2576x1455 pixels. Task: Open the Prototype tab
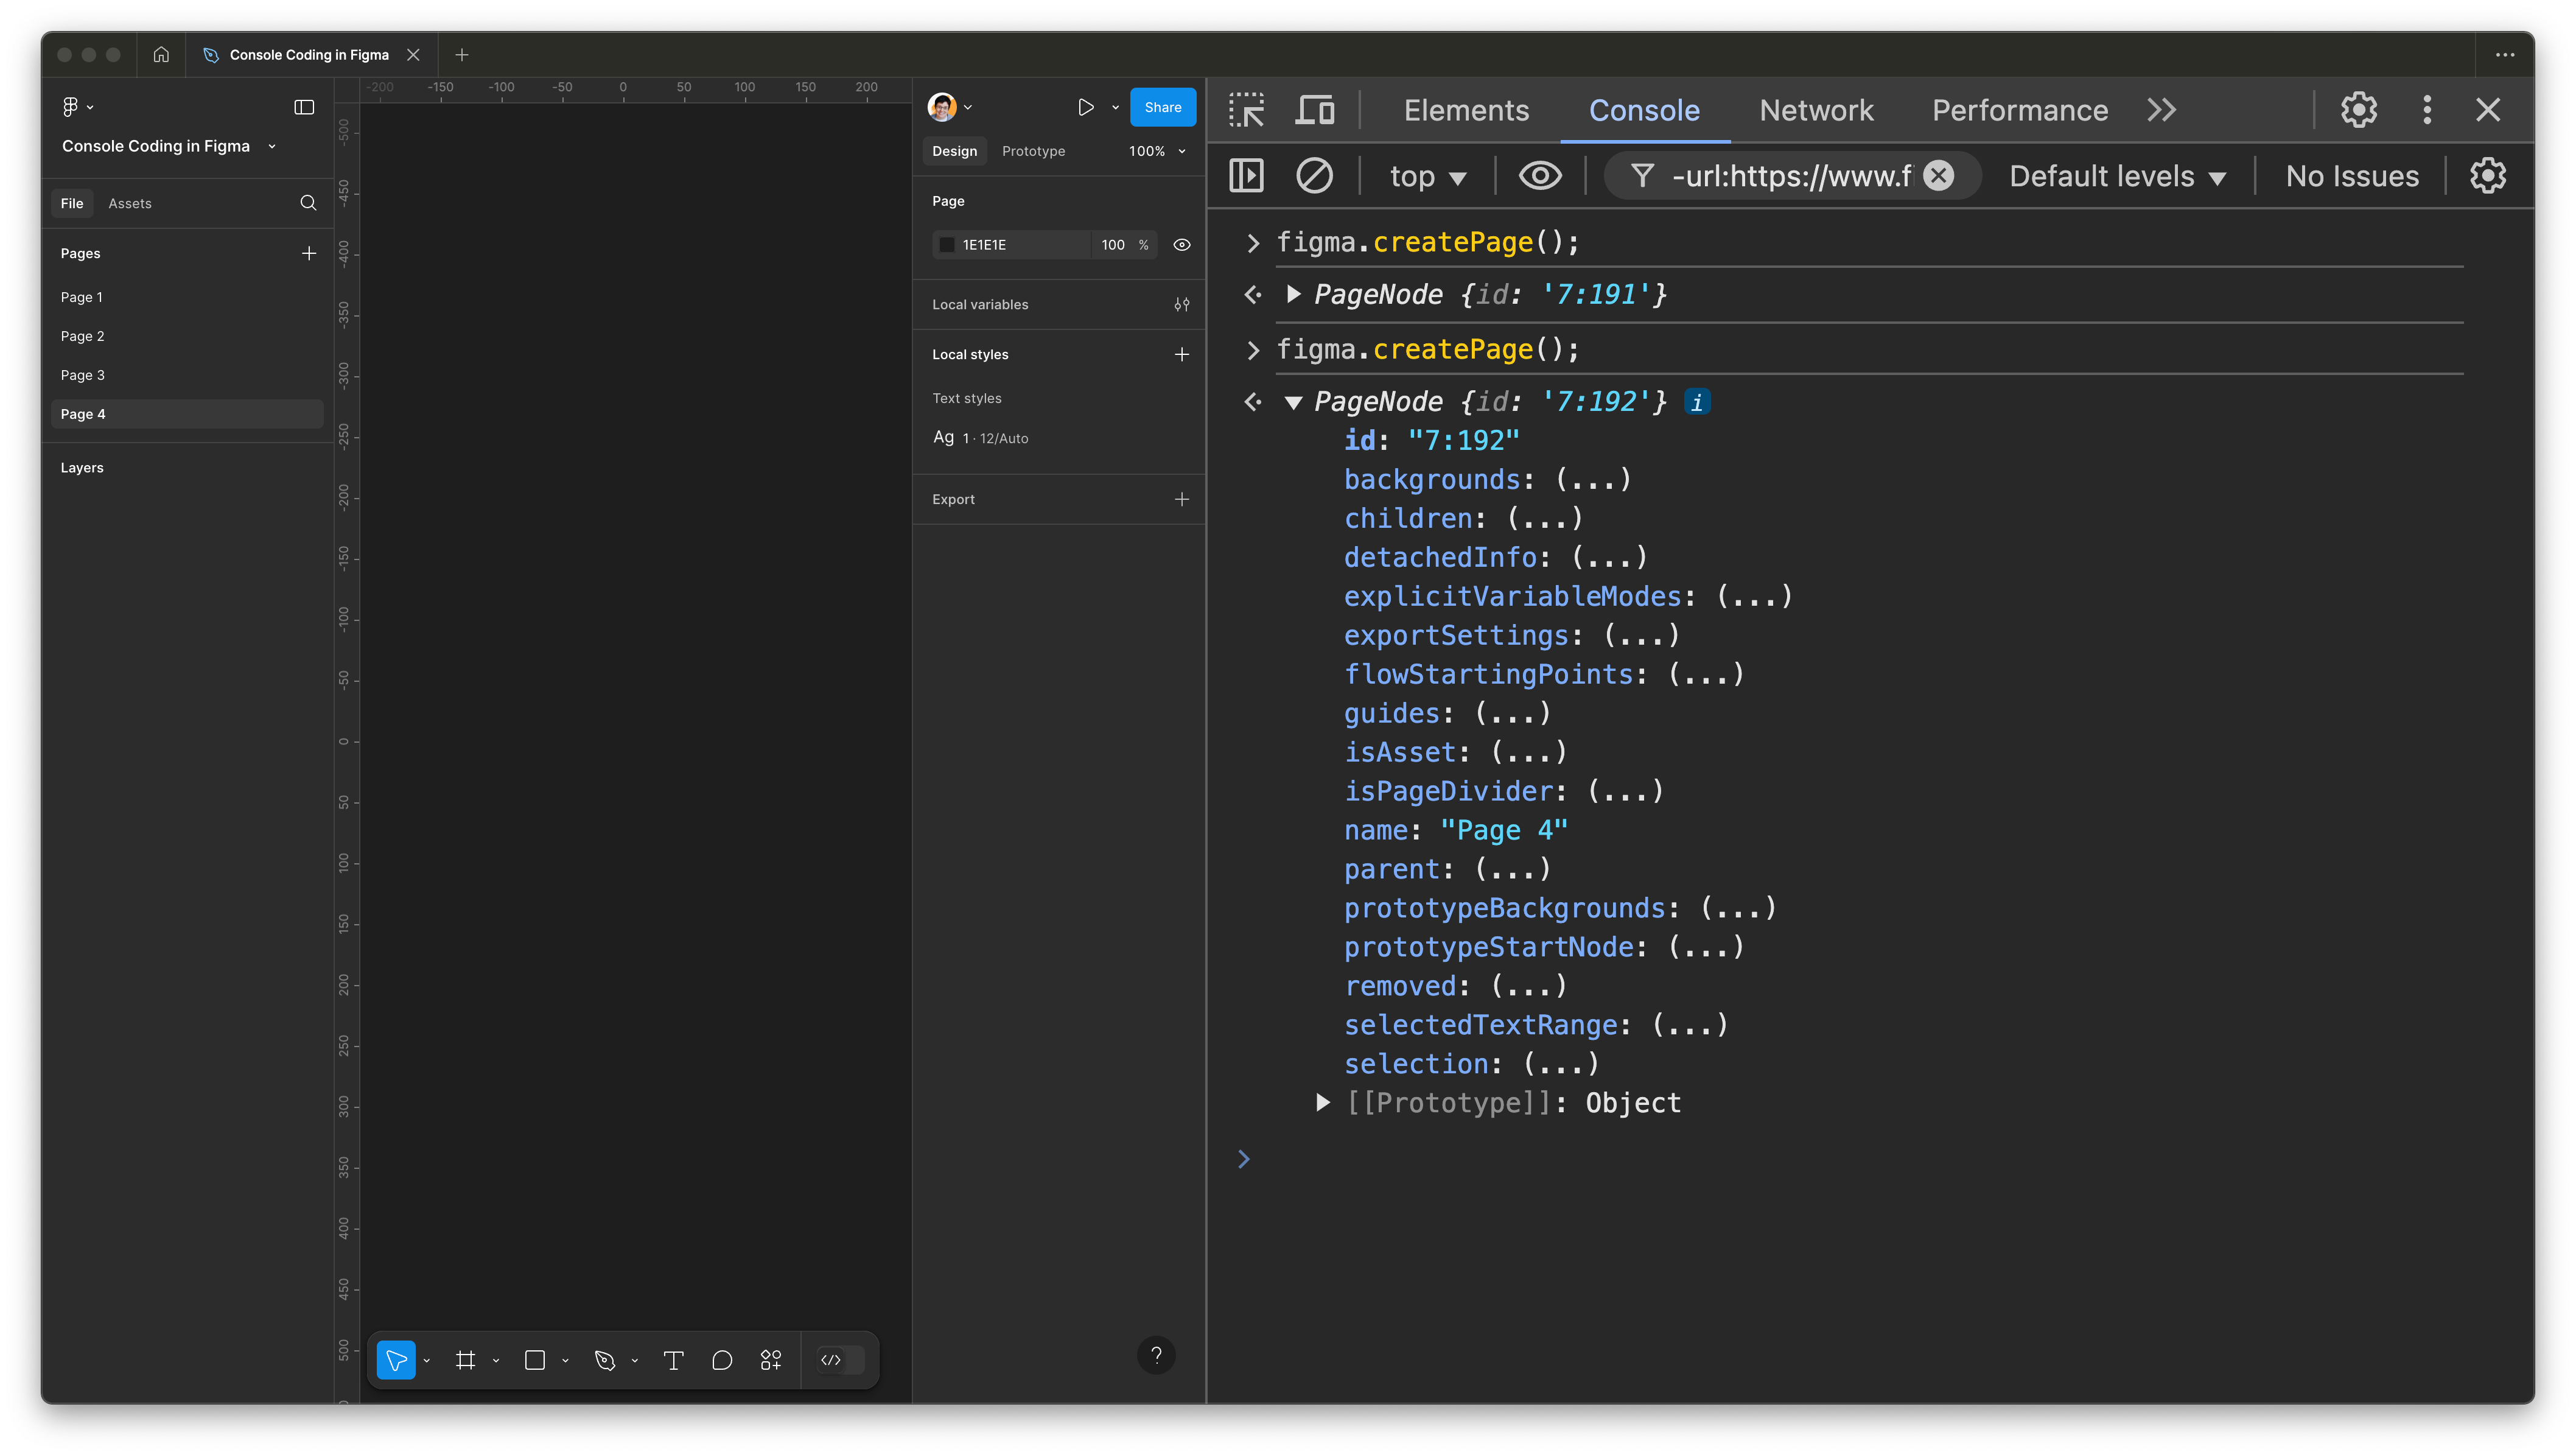coord(1033,151)
